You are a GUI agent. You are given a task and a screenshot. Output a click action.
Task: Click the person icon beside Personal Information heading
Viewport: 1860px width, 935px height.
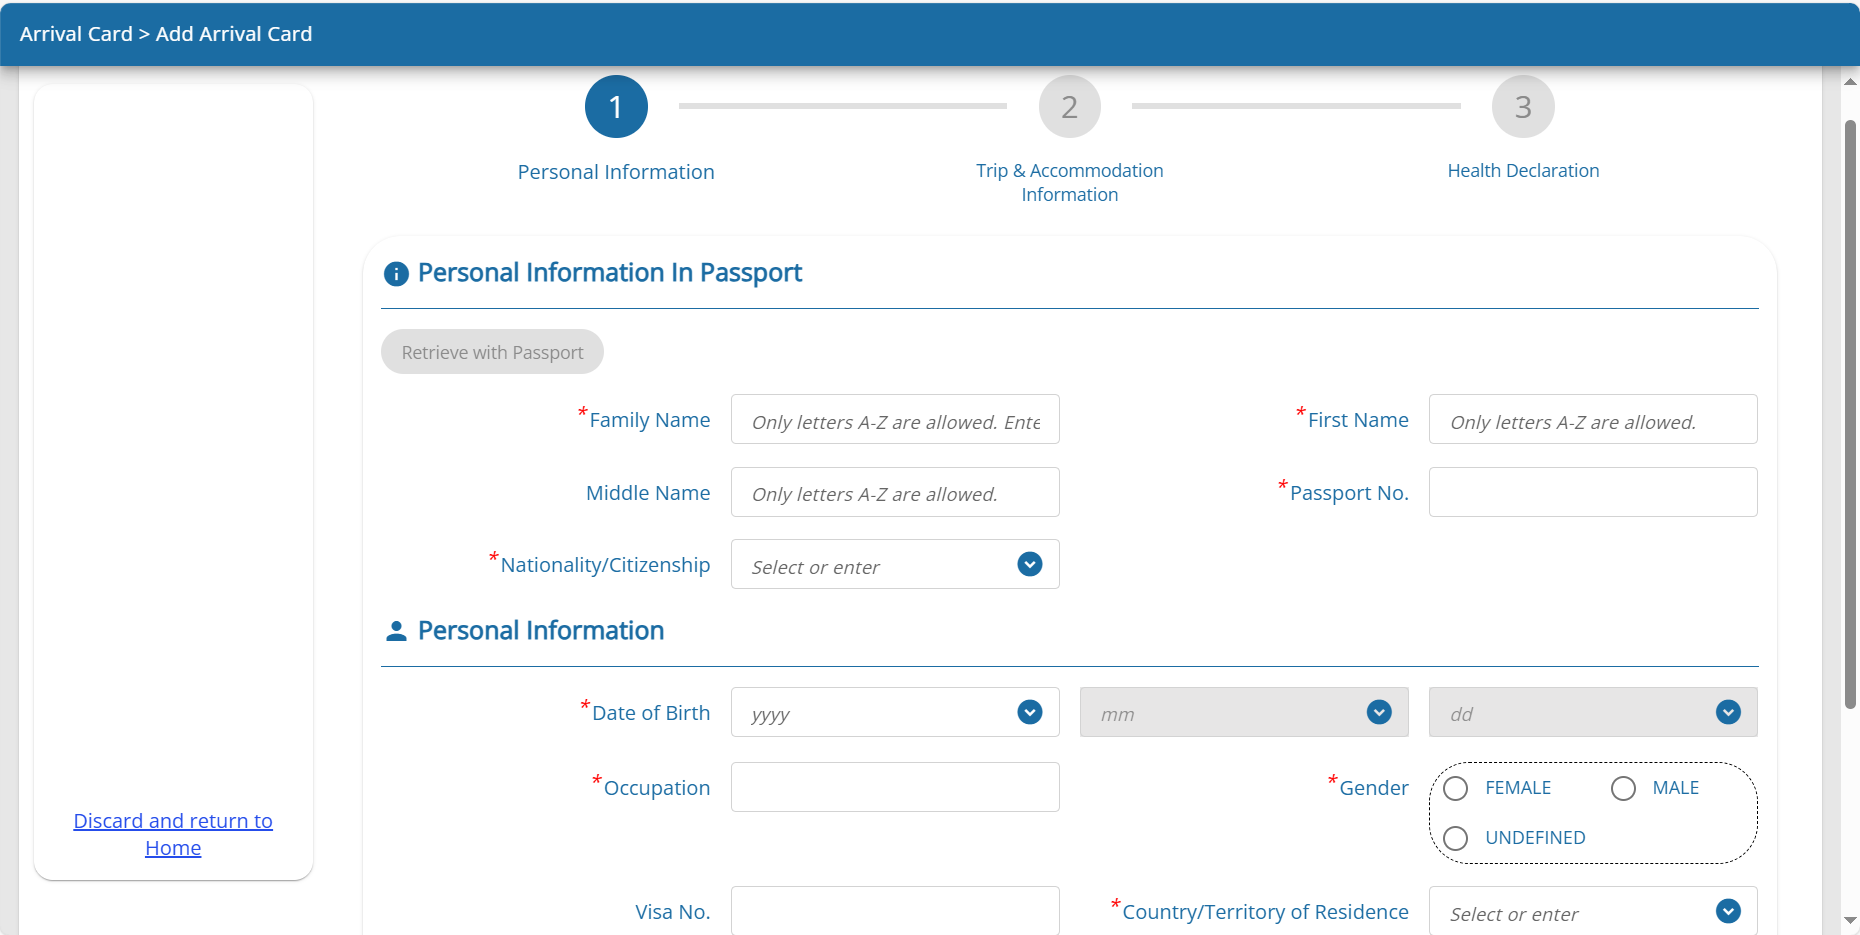click(x=396, y=631)
